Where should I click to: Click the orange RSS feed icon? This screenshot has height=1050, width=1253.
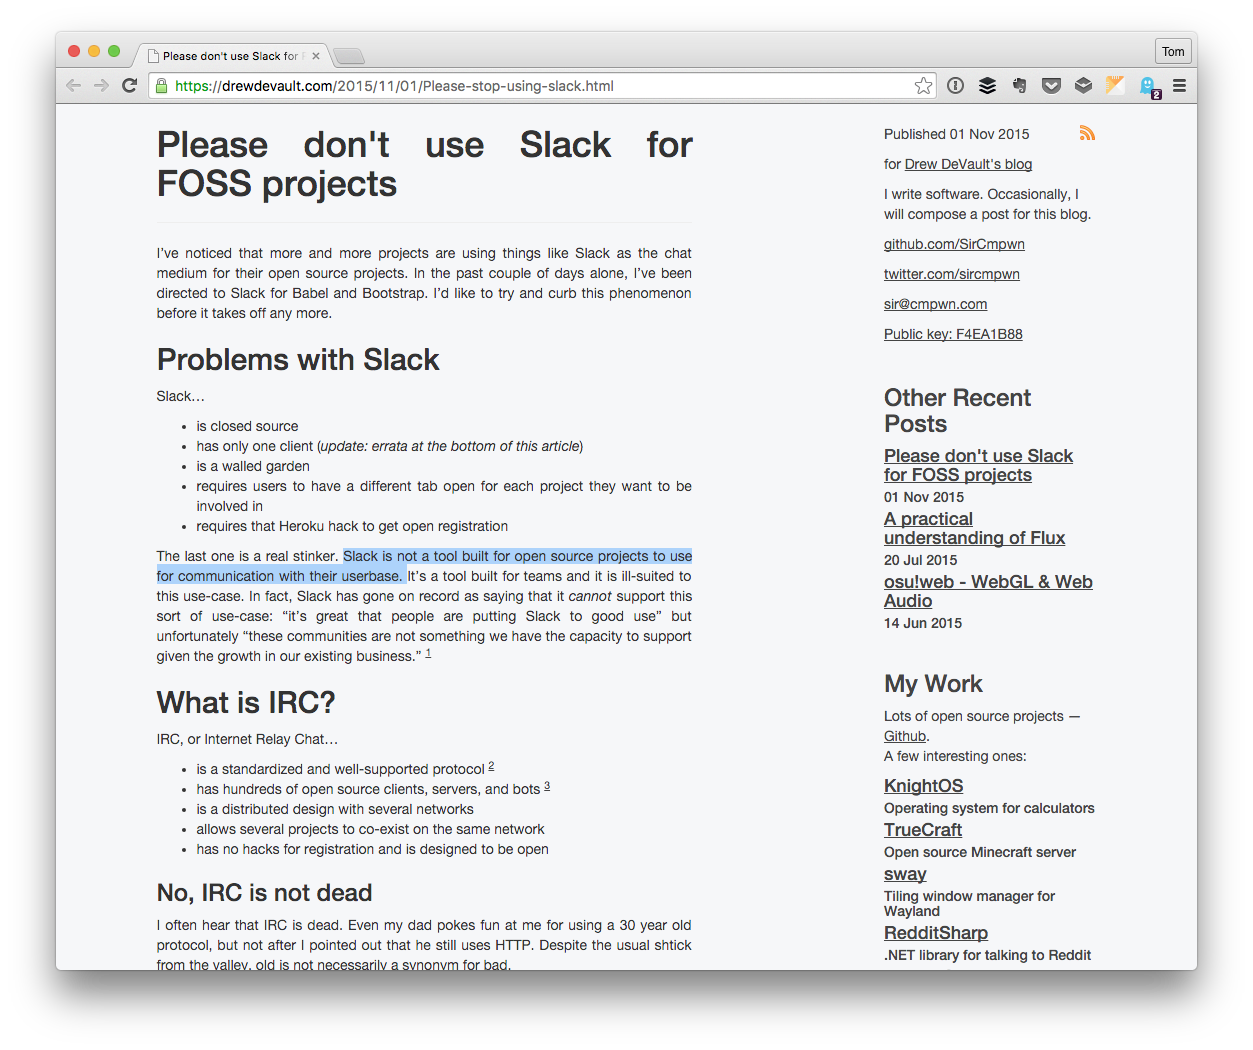[x=1087, y=131]
